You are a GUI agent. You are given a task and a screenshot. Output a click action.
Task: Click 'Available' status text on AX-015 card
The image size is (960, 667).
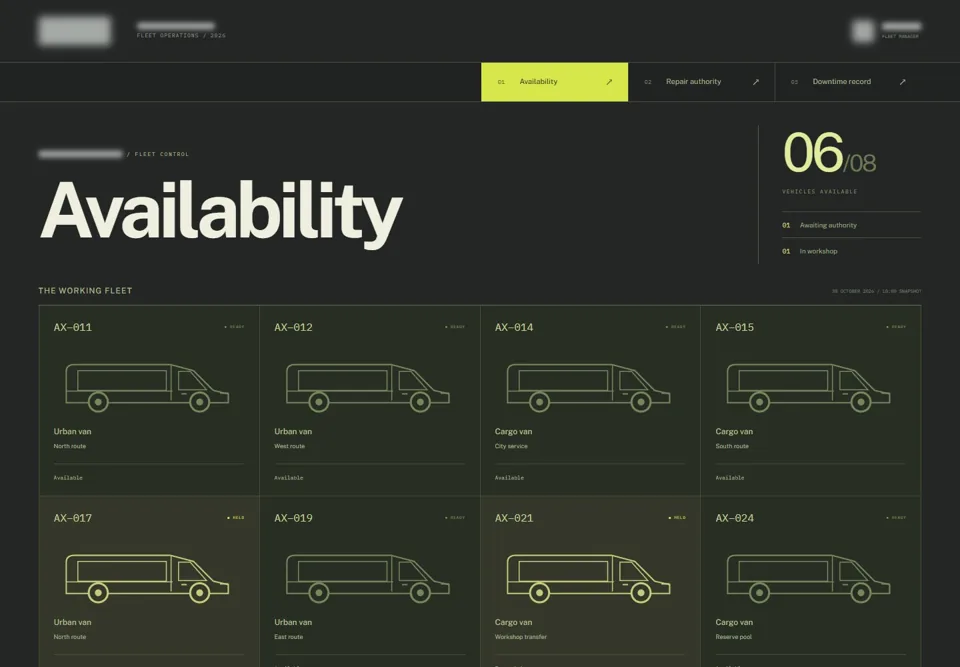(730, 478)
